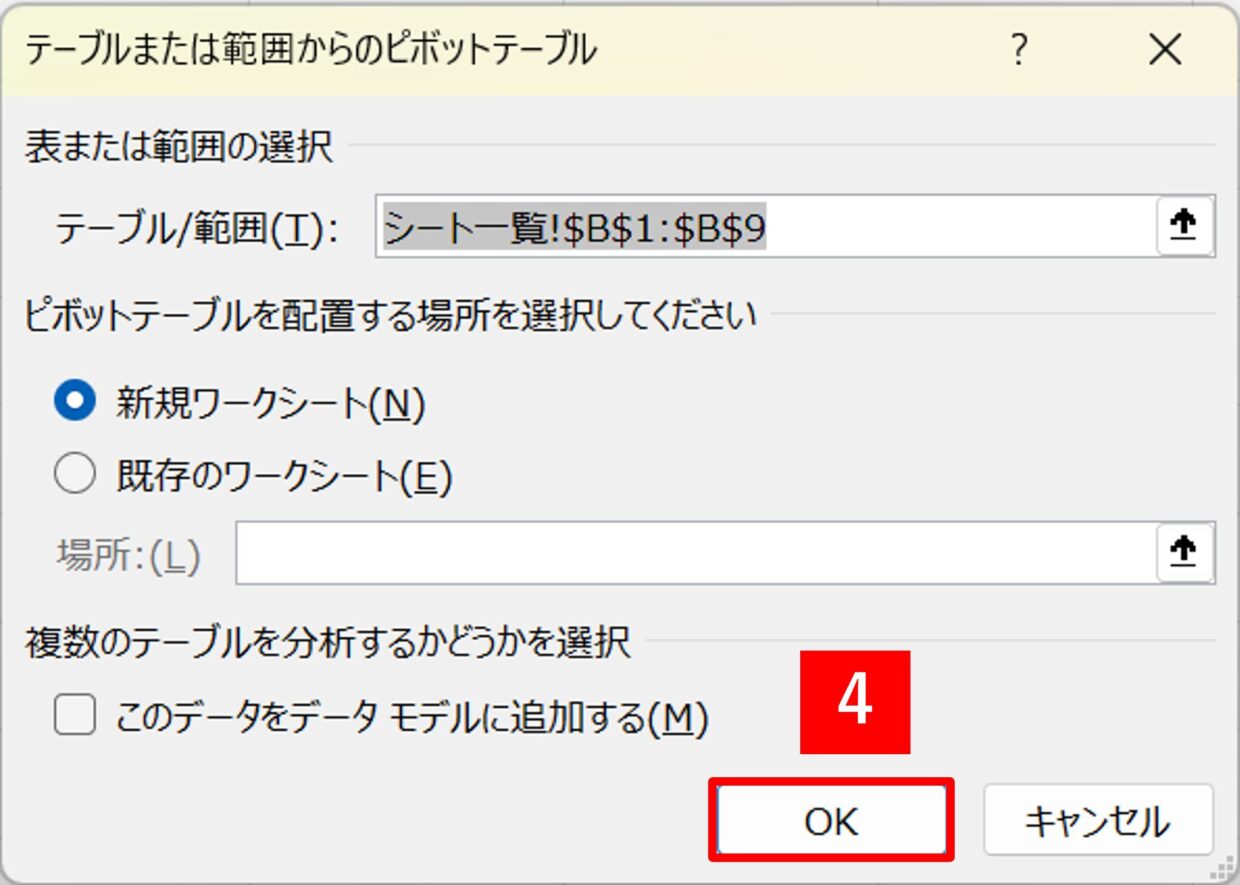Click the 新規ワークシート(N) label text

pyautogui.click(x=271, y=403)
